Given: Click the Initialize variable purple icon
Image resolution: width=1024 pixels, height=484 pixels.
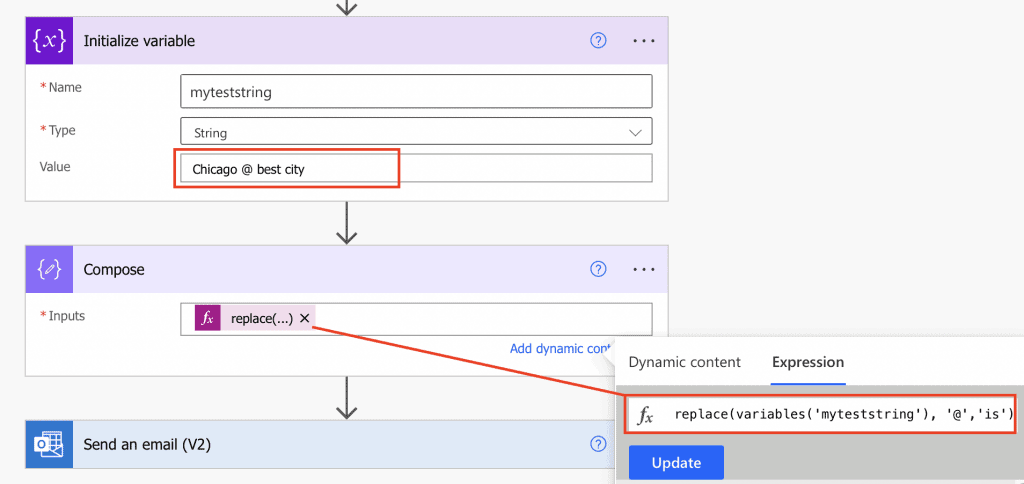Looking at the screenshot, I should [x=50, y=41].
